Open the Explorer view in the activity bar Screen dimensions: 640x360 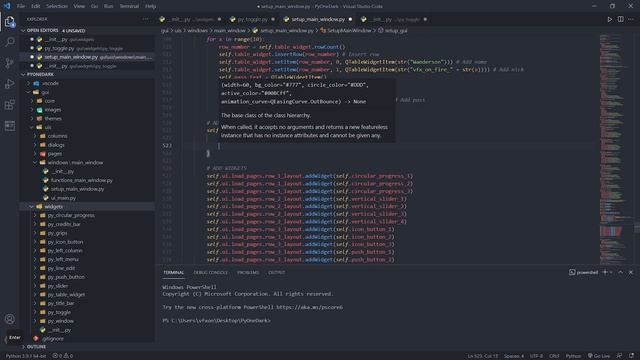10,22
